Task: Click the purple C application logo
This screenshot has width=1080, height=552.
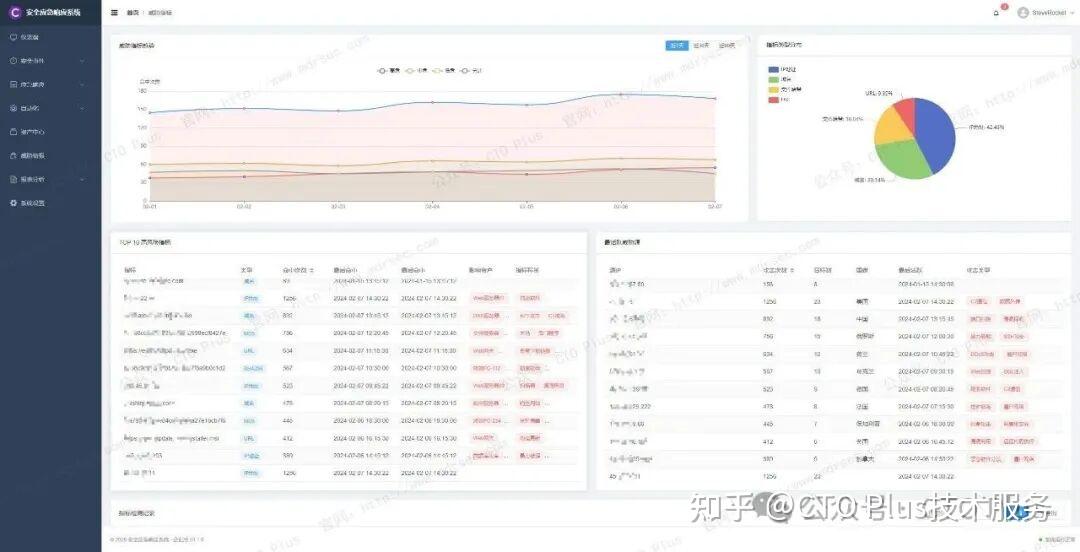Action: 15,12
